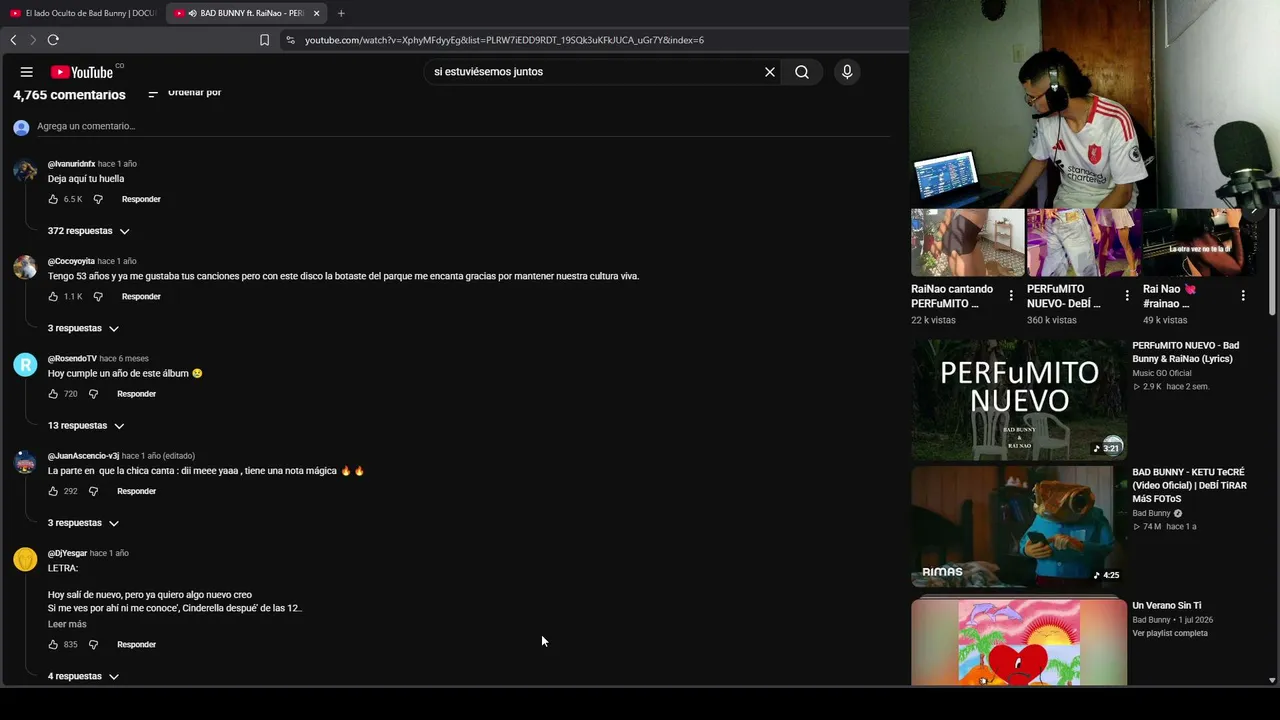Open @RosendoTV profile avatar
This screenshot has height=720, width=1280.
pyautogui.click(x=25, y=364)
